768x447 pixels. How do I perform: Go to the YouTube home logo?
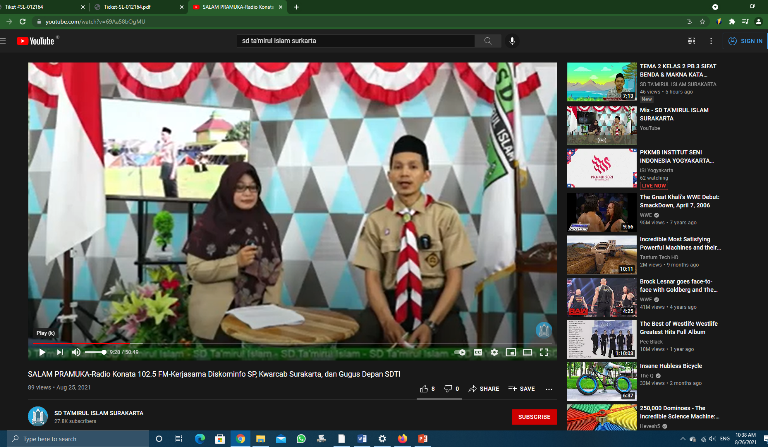click(36, 41)
